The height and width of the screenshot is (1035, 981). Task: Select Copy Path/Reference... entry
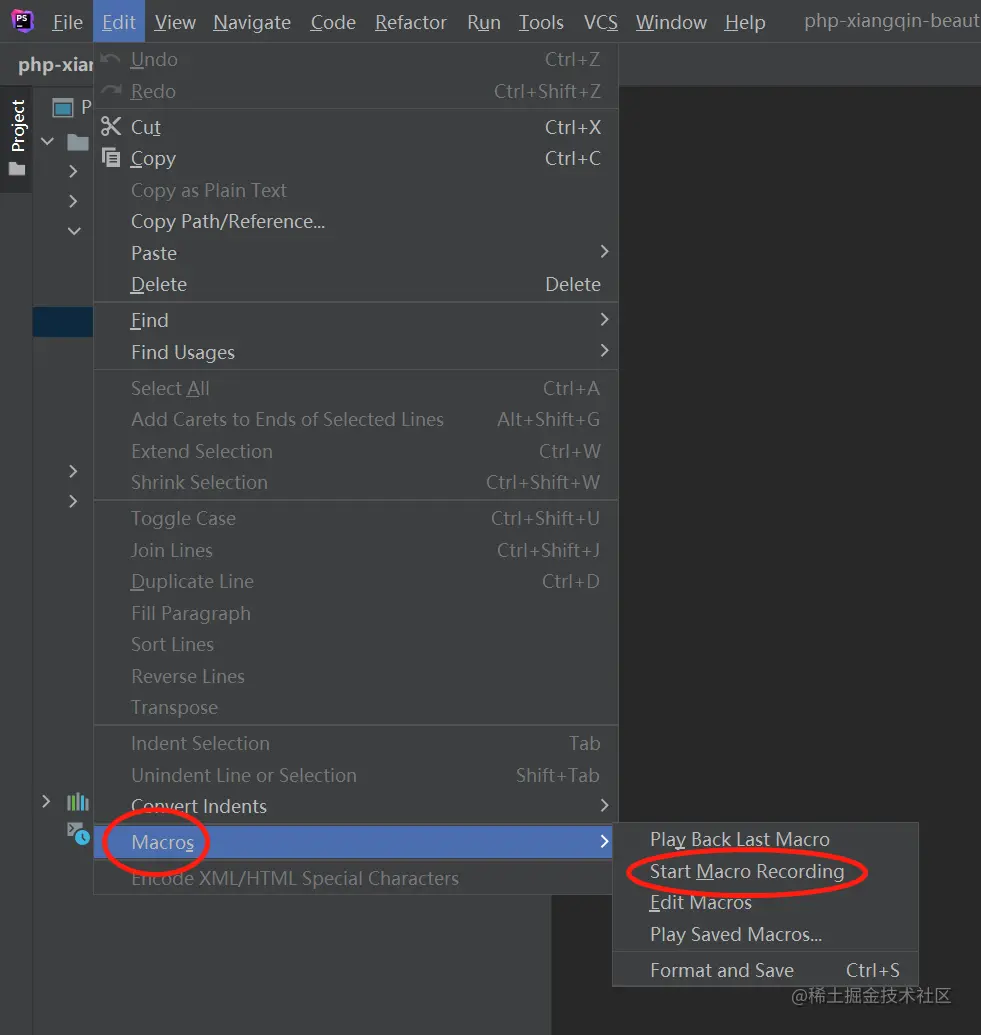[x=356, y=222]
